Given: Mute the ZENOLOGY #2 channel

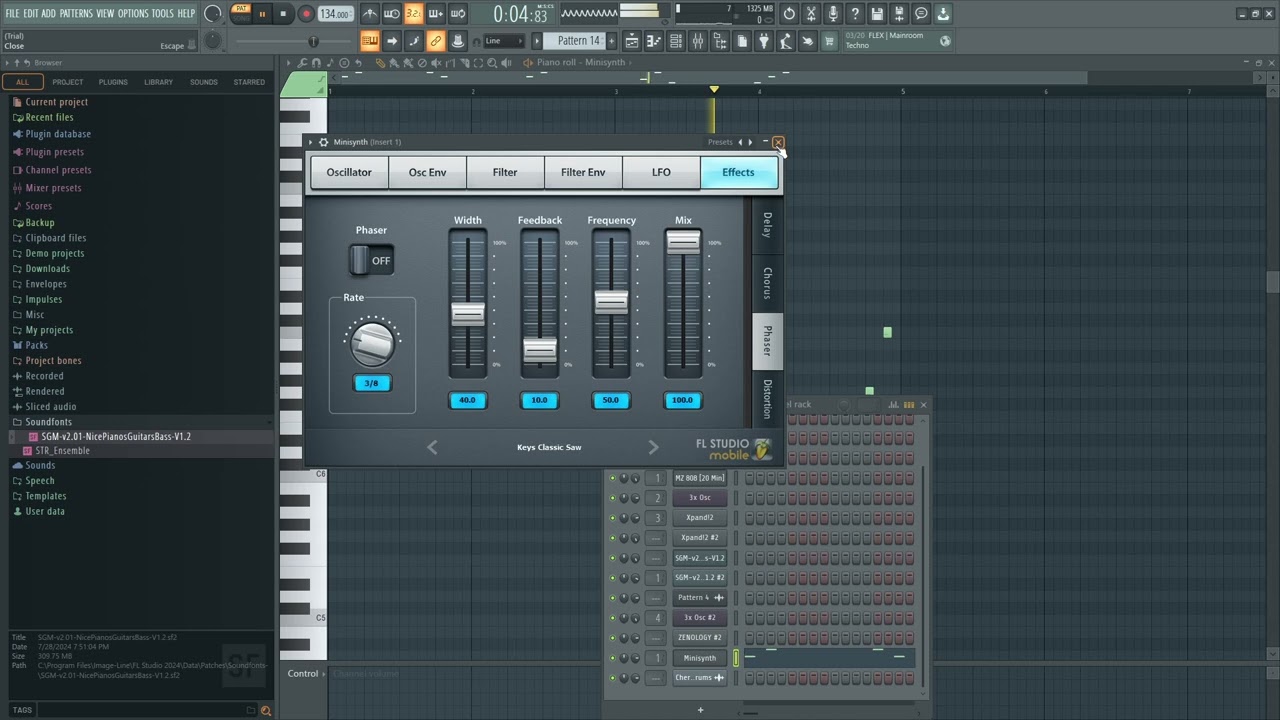Looking at the screenshot, I should click(x=612, y=638).
